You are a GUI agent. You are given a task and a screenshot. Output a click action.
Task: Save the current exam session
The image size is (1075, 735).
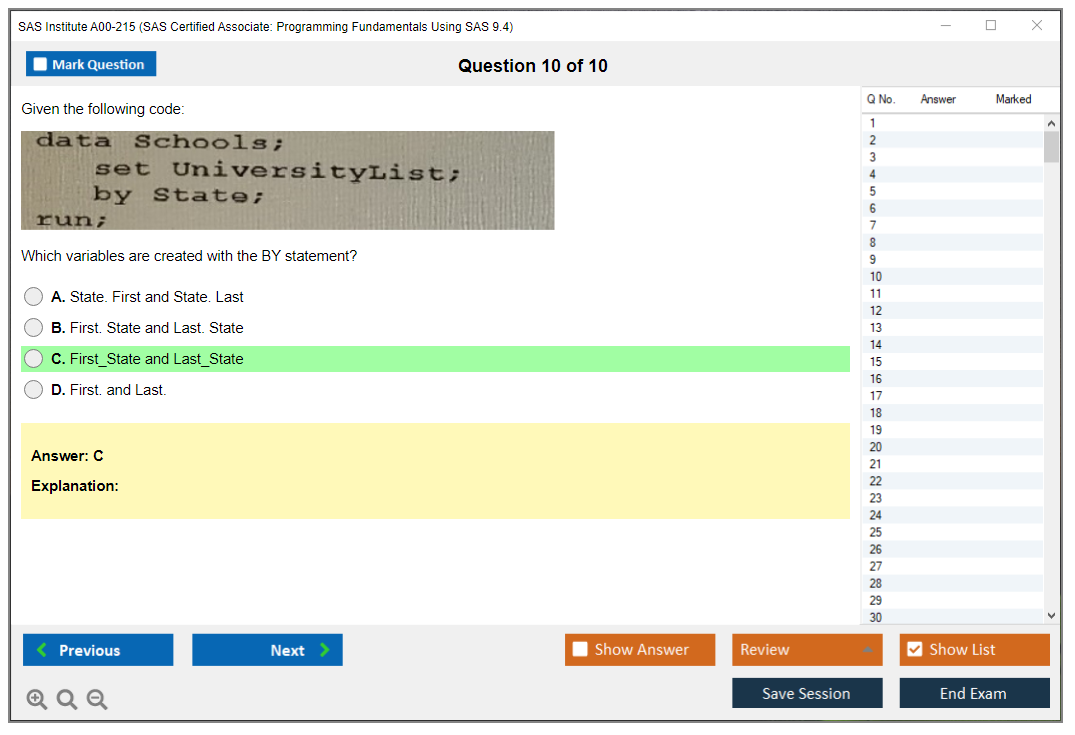coord(807,693)
